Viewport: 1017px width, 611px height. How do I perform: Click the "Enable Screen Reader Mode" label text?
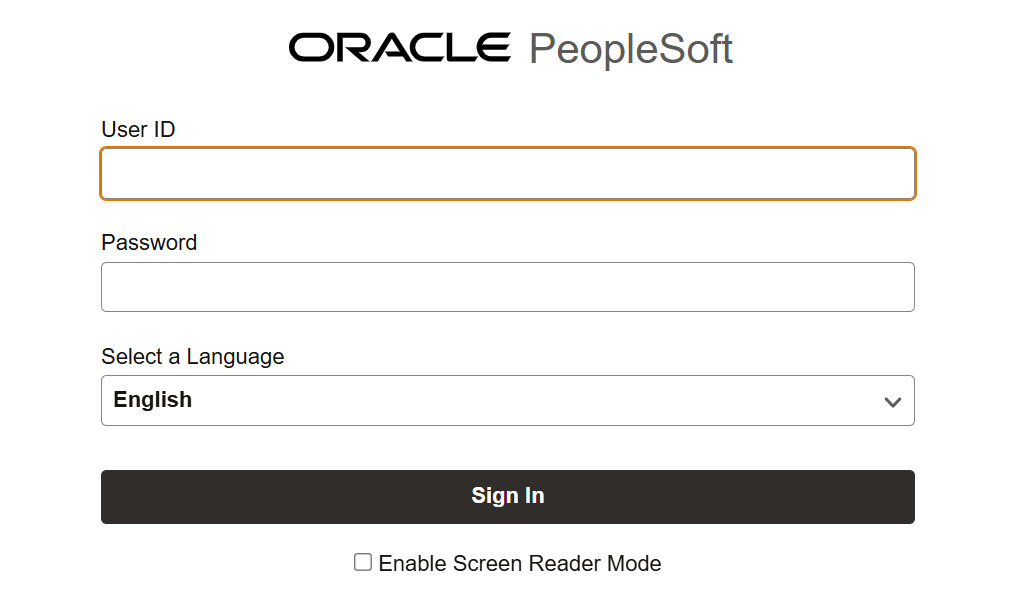pos(520,564)
